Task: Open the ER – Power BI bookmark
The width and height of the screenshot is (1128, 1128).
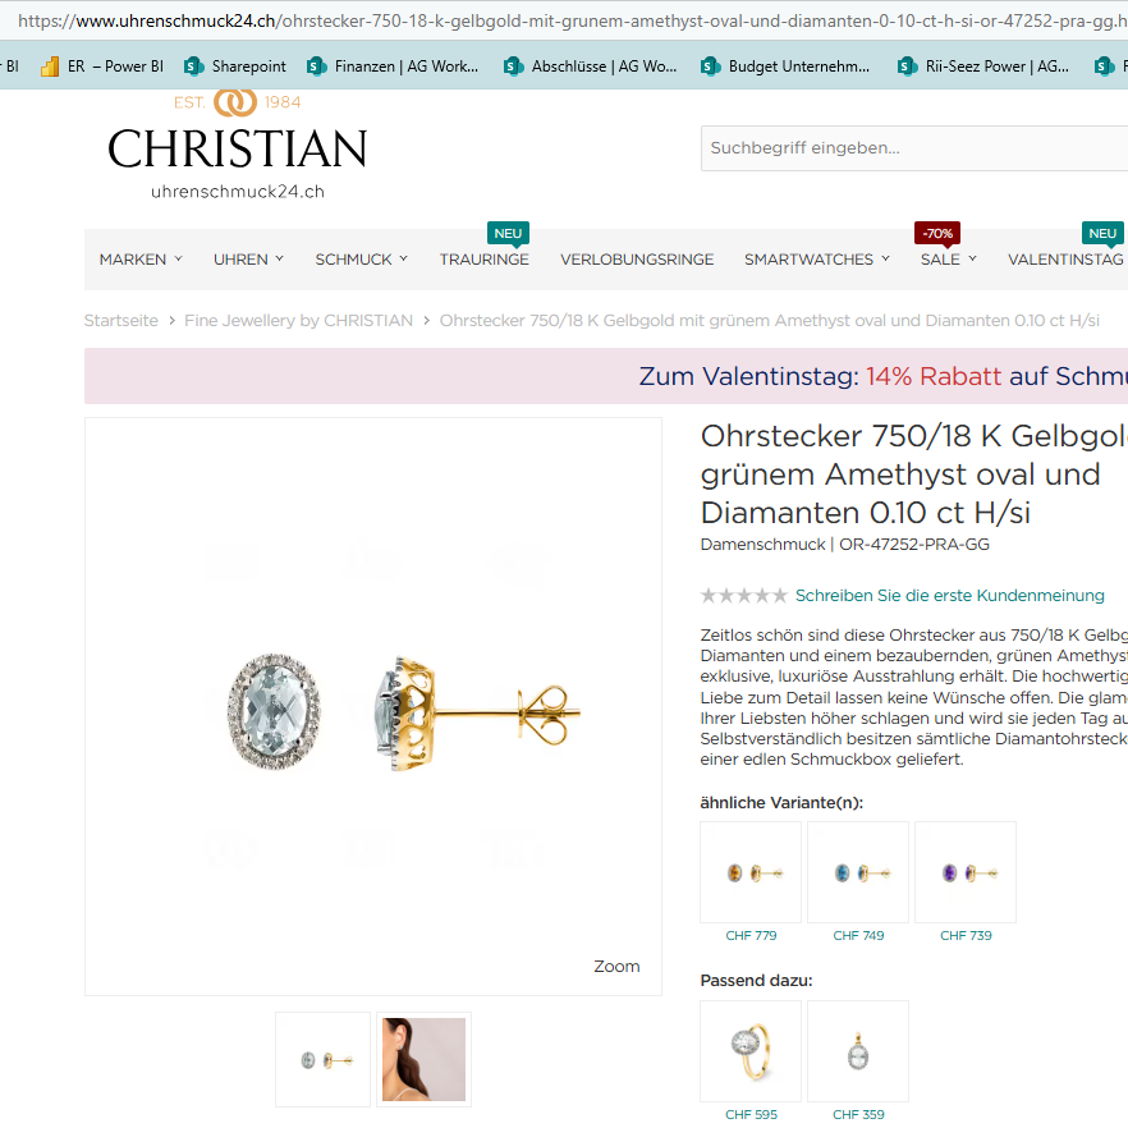Action: pos(102,66)
